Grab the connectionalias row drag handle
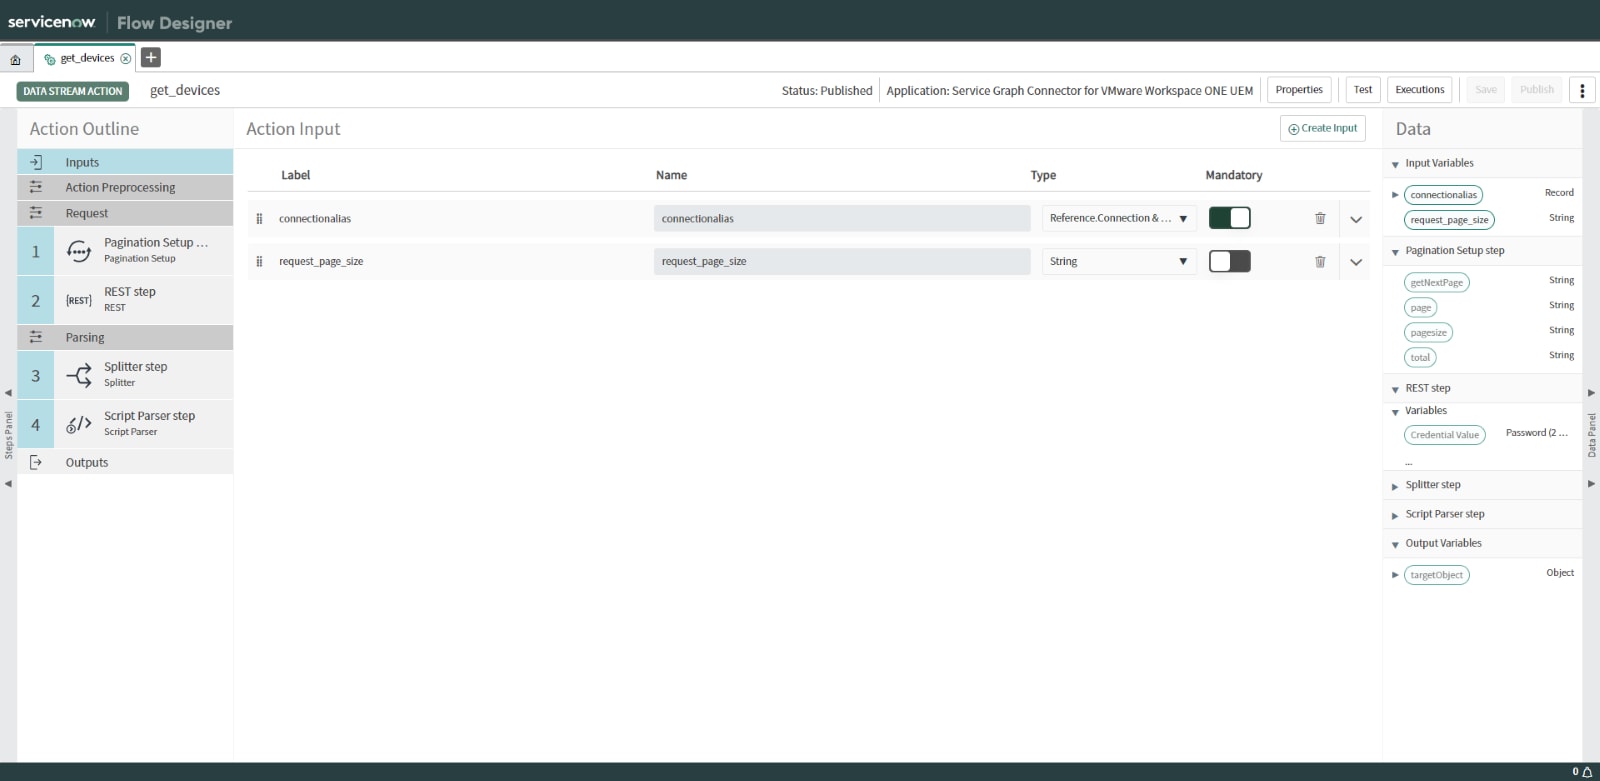The image size is (1600, 781). tap(259, 218)
